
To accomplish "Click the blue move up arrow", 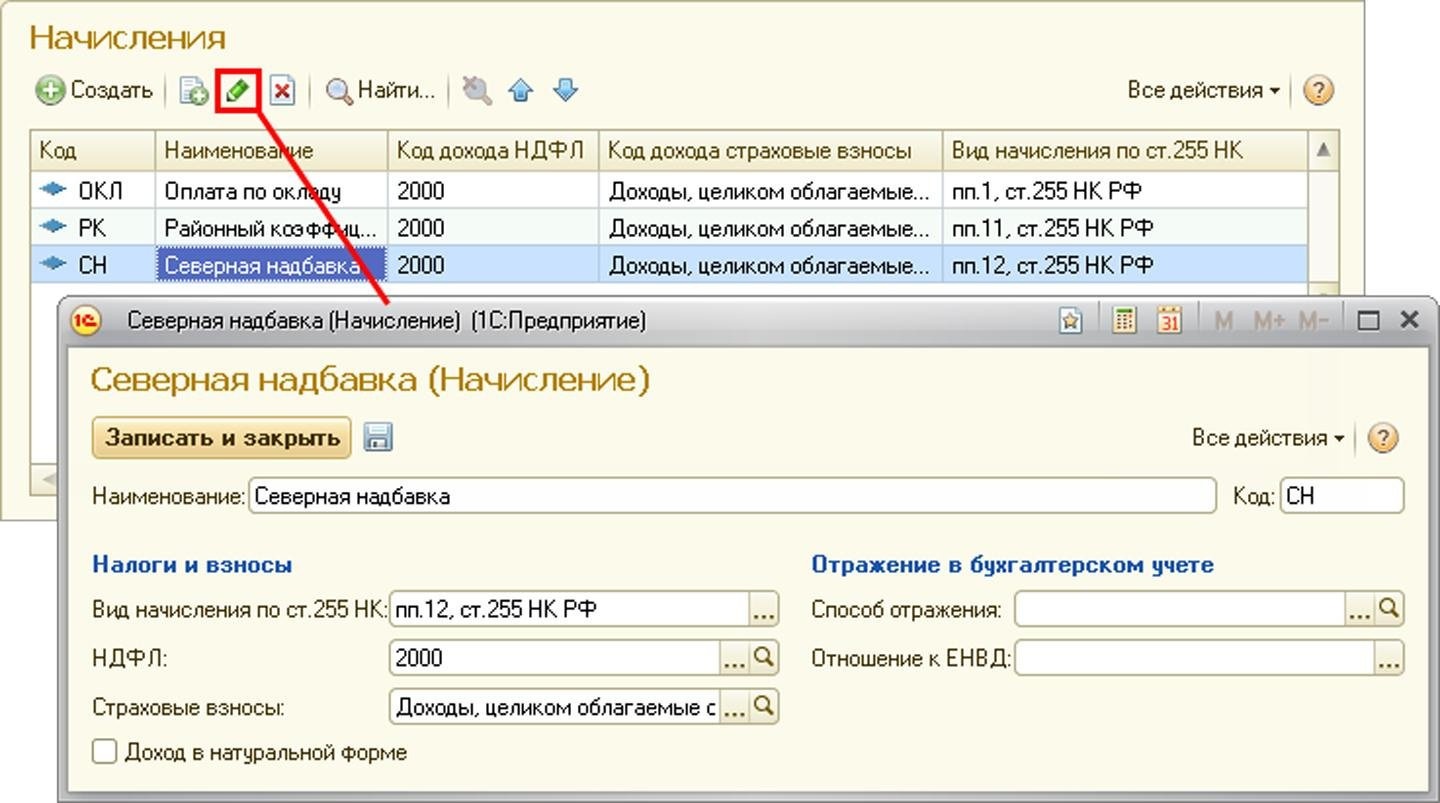I will [x=520, y=91].
